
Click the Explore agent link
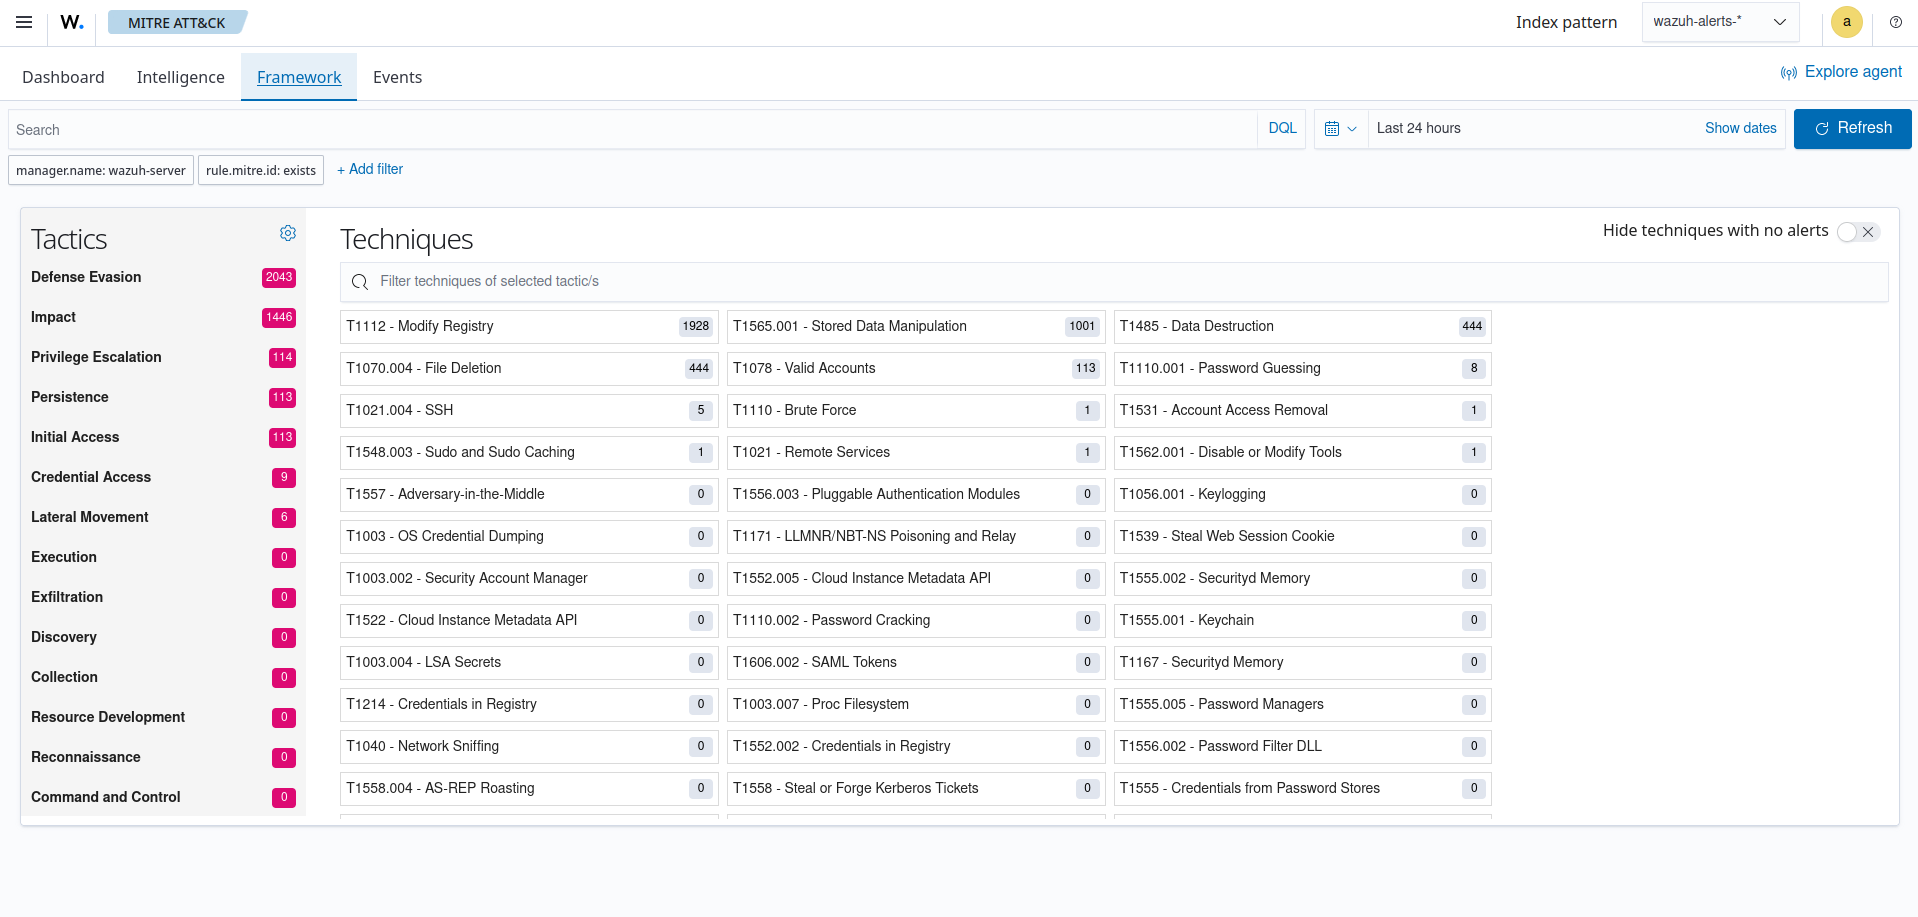(x=1842, y=72)
